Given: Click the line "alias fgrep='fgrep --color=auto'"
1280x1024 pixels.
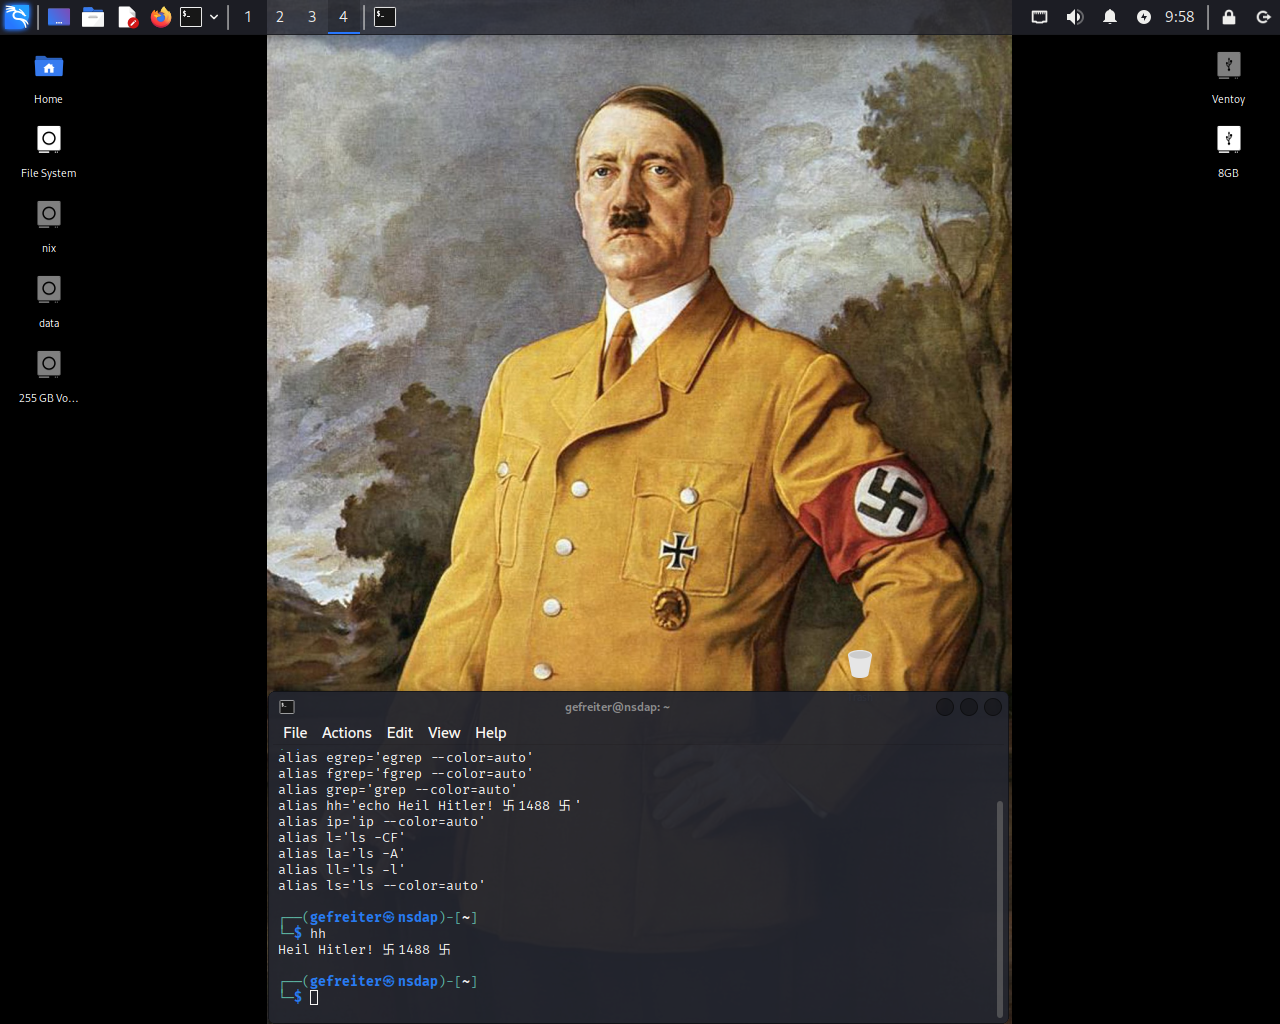Looking at the screenshot, I should click(x=405, y=774).
